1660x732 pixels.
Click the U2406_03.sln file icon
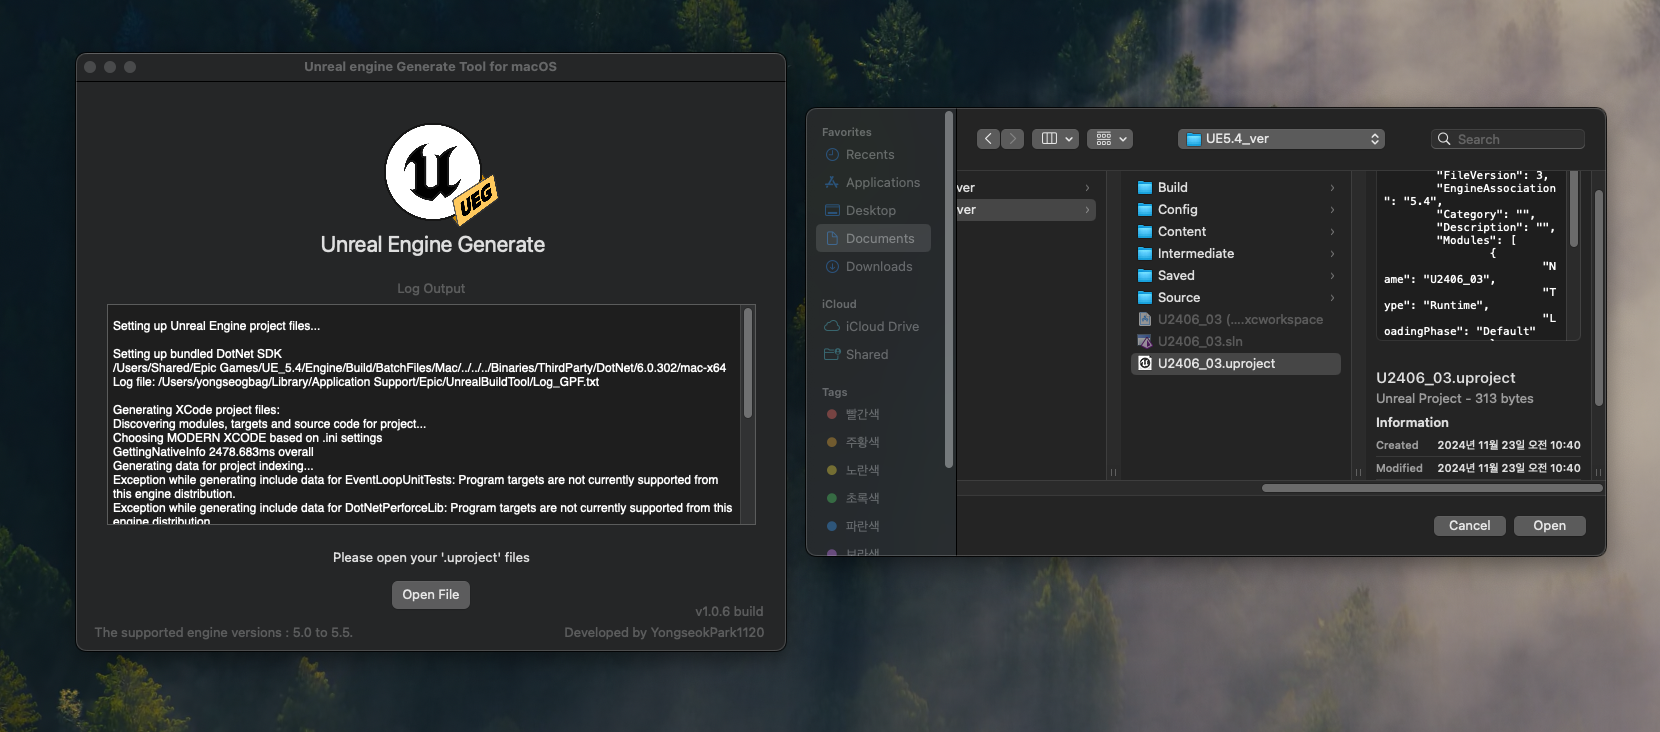pyautogui.click(x=1145, y=342)
